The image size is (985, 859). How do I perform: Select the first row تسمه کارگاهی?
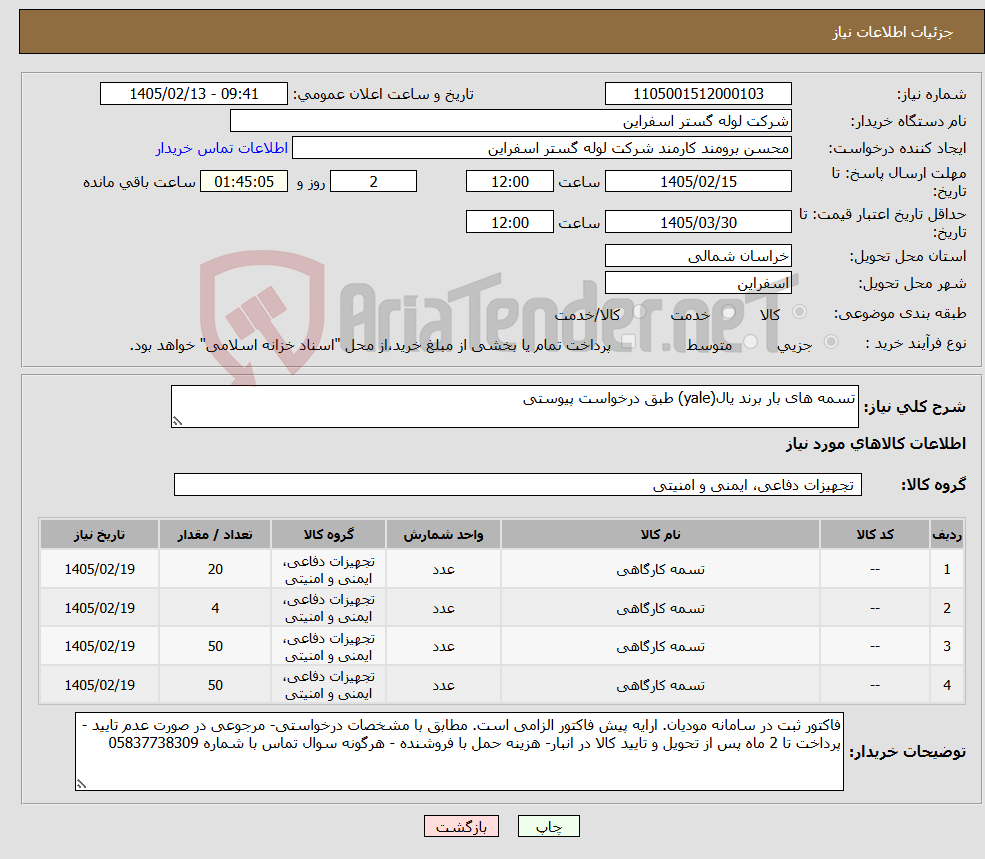pos(660,569)
